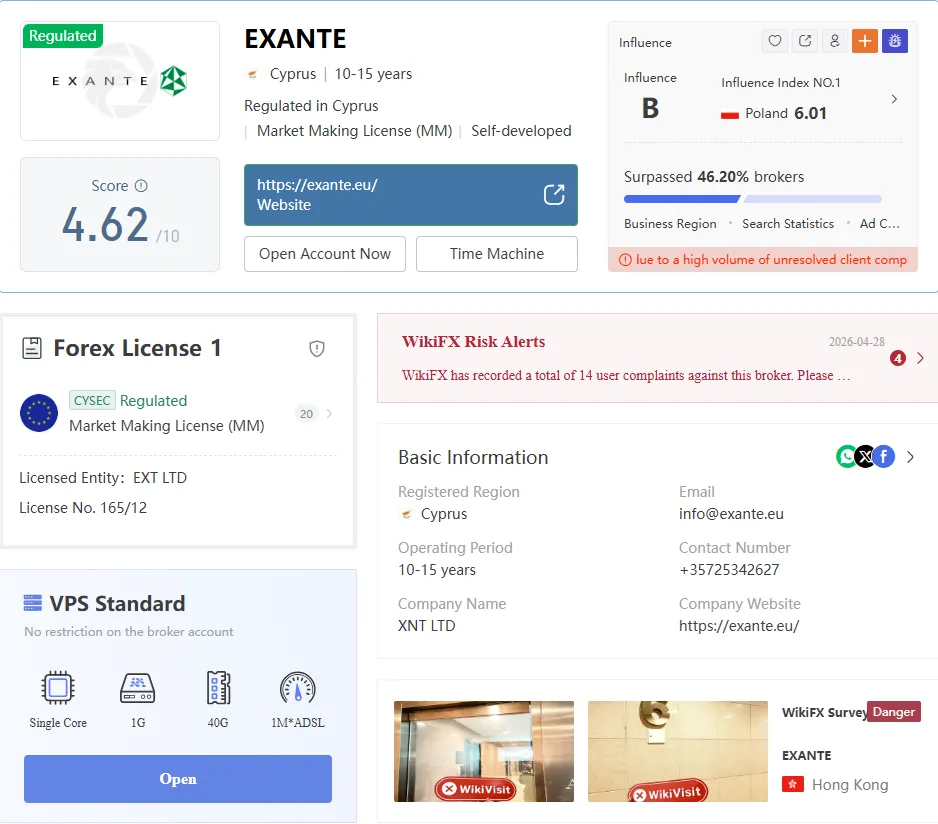Click the Self-developed platform label
938x824 pixels.
pos(521,130)
